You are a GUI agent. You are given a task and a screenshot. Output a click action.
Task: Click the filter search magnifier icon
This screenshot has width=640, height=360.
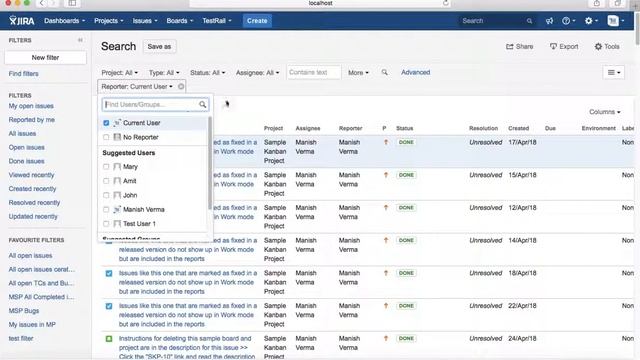(384, 72)
